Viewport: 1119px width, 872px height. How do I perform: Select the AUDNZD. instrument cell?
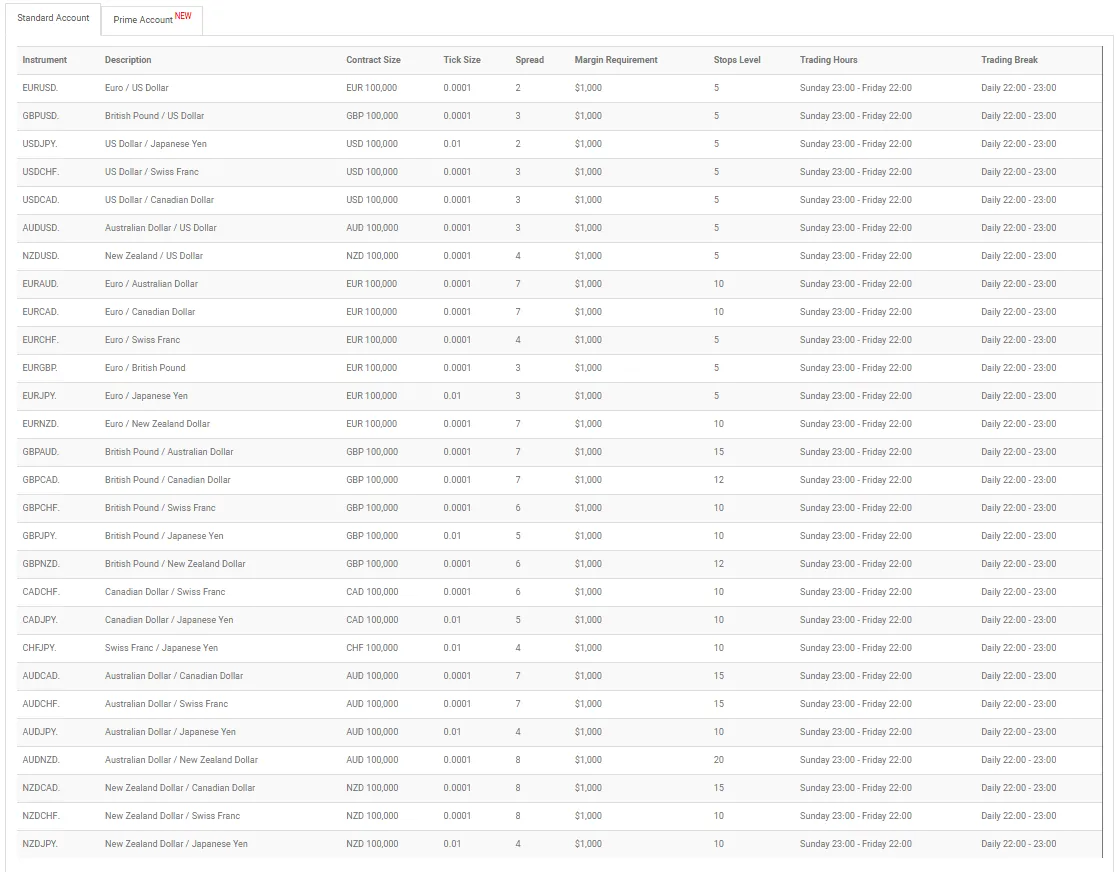click(40, 760)
